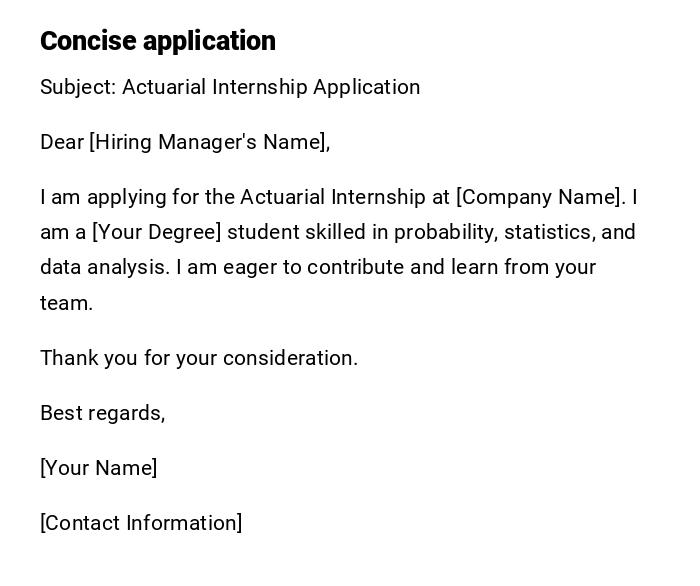Click the [Contact Information] placeholder
Viewport: 700px width, 586px height.
pos(141,523)
